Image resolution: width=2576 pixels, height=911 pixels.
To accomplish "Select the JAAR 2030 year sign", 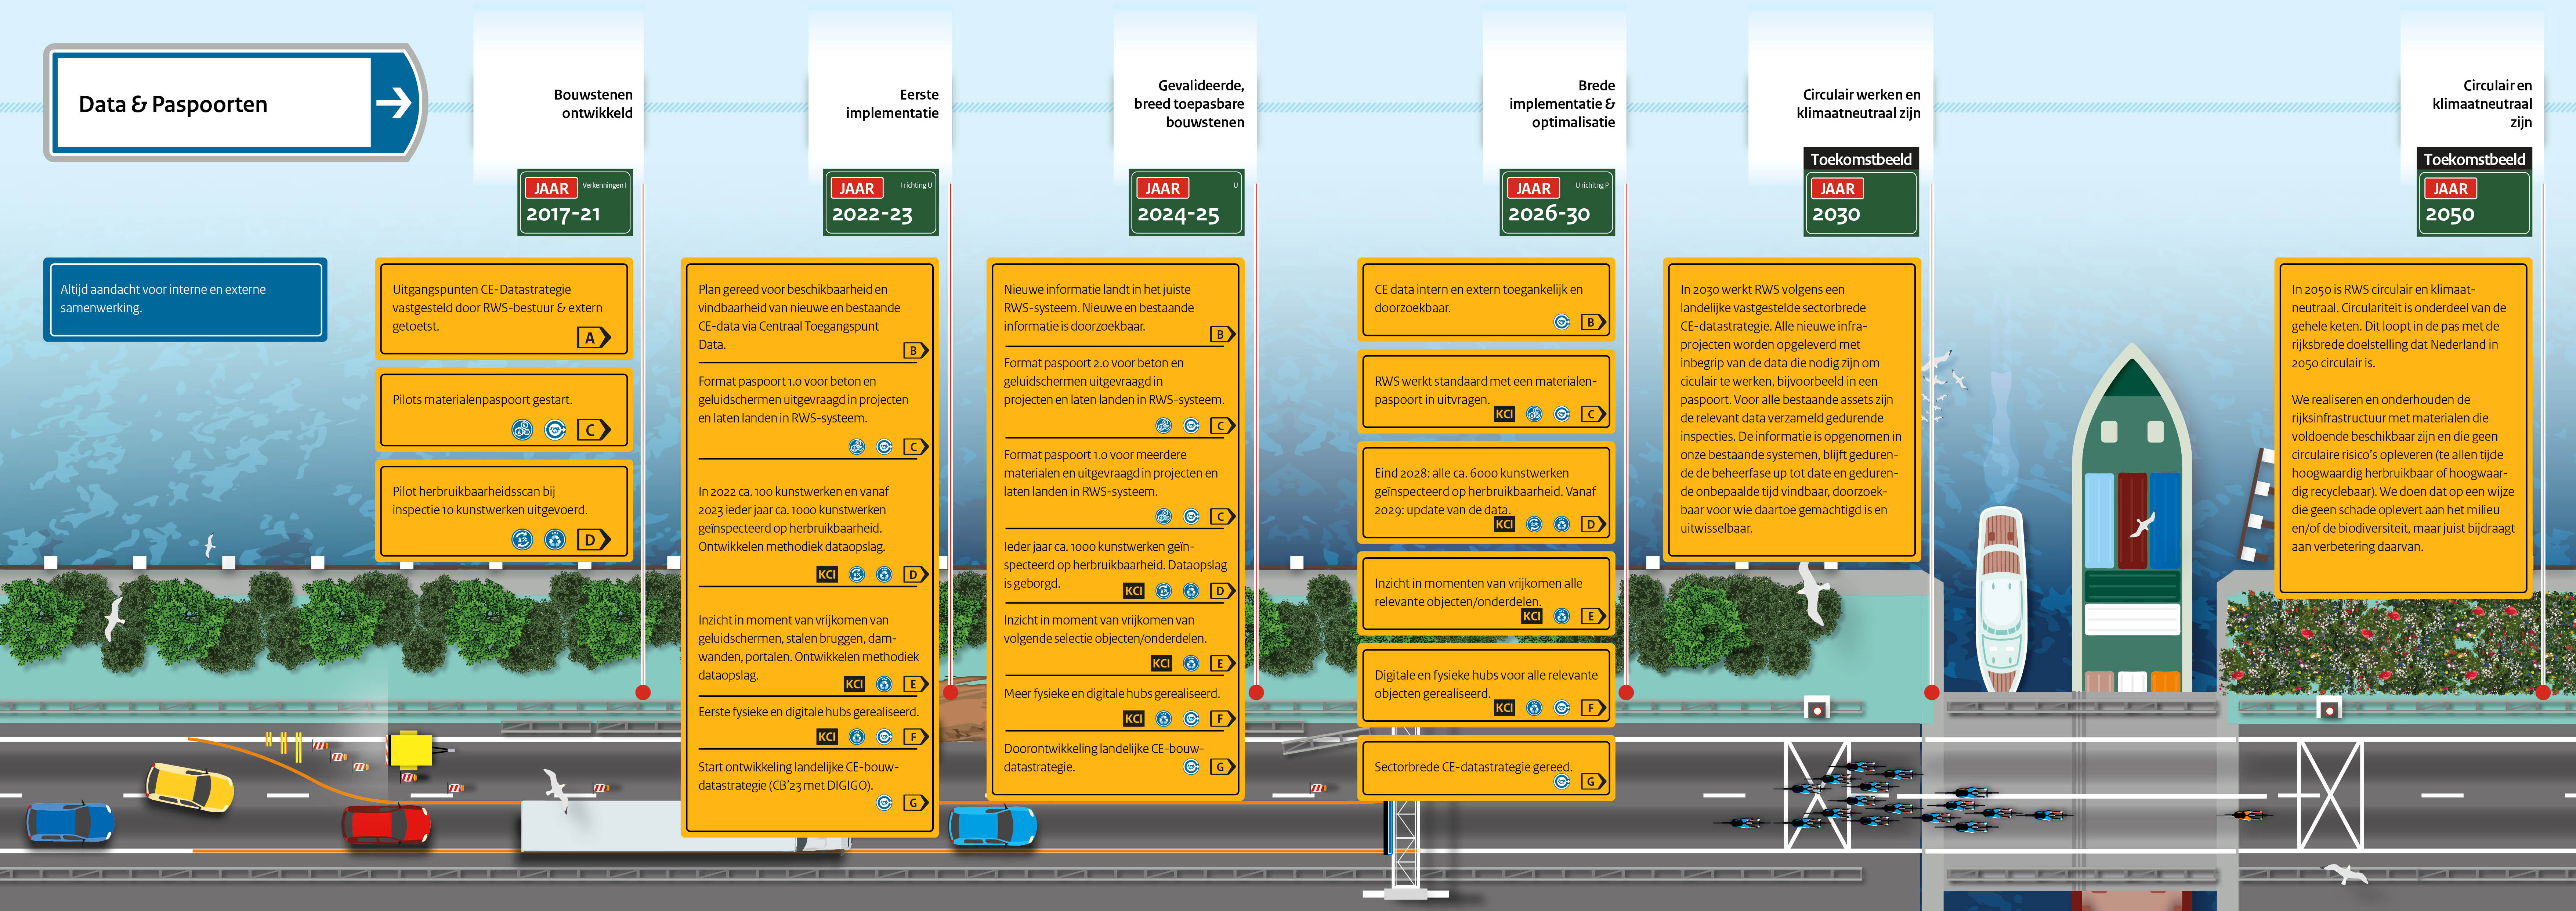I will [1861, 204].
